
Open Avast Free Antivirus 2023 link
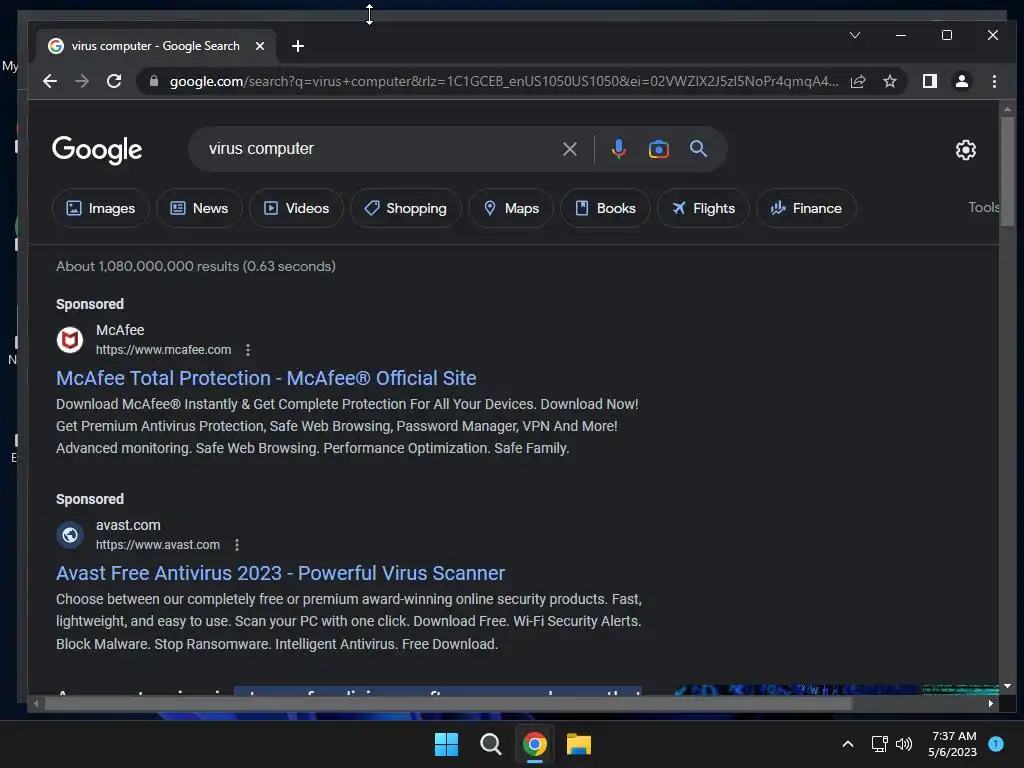click(x=280, y=573)
